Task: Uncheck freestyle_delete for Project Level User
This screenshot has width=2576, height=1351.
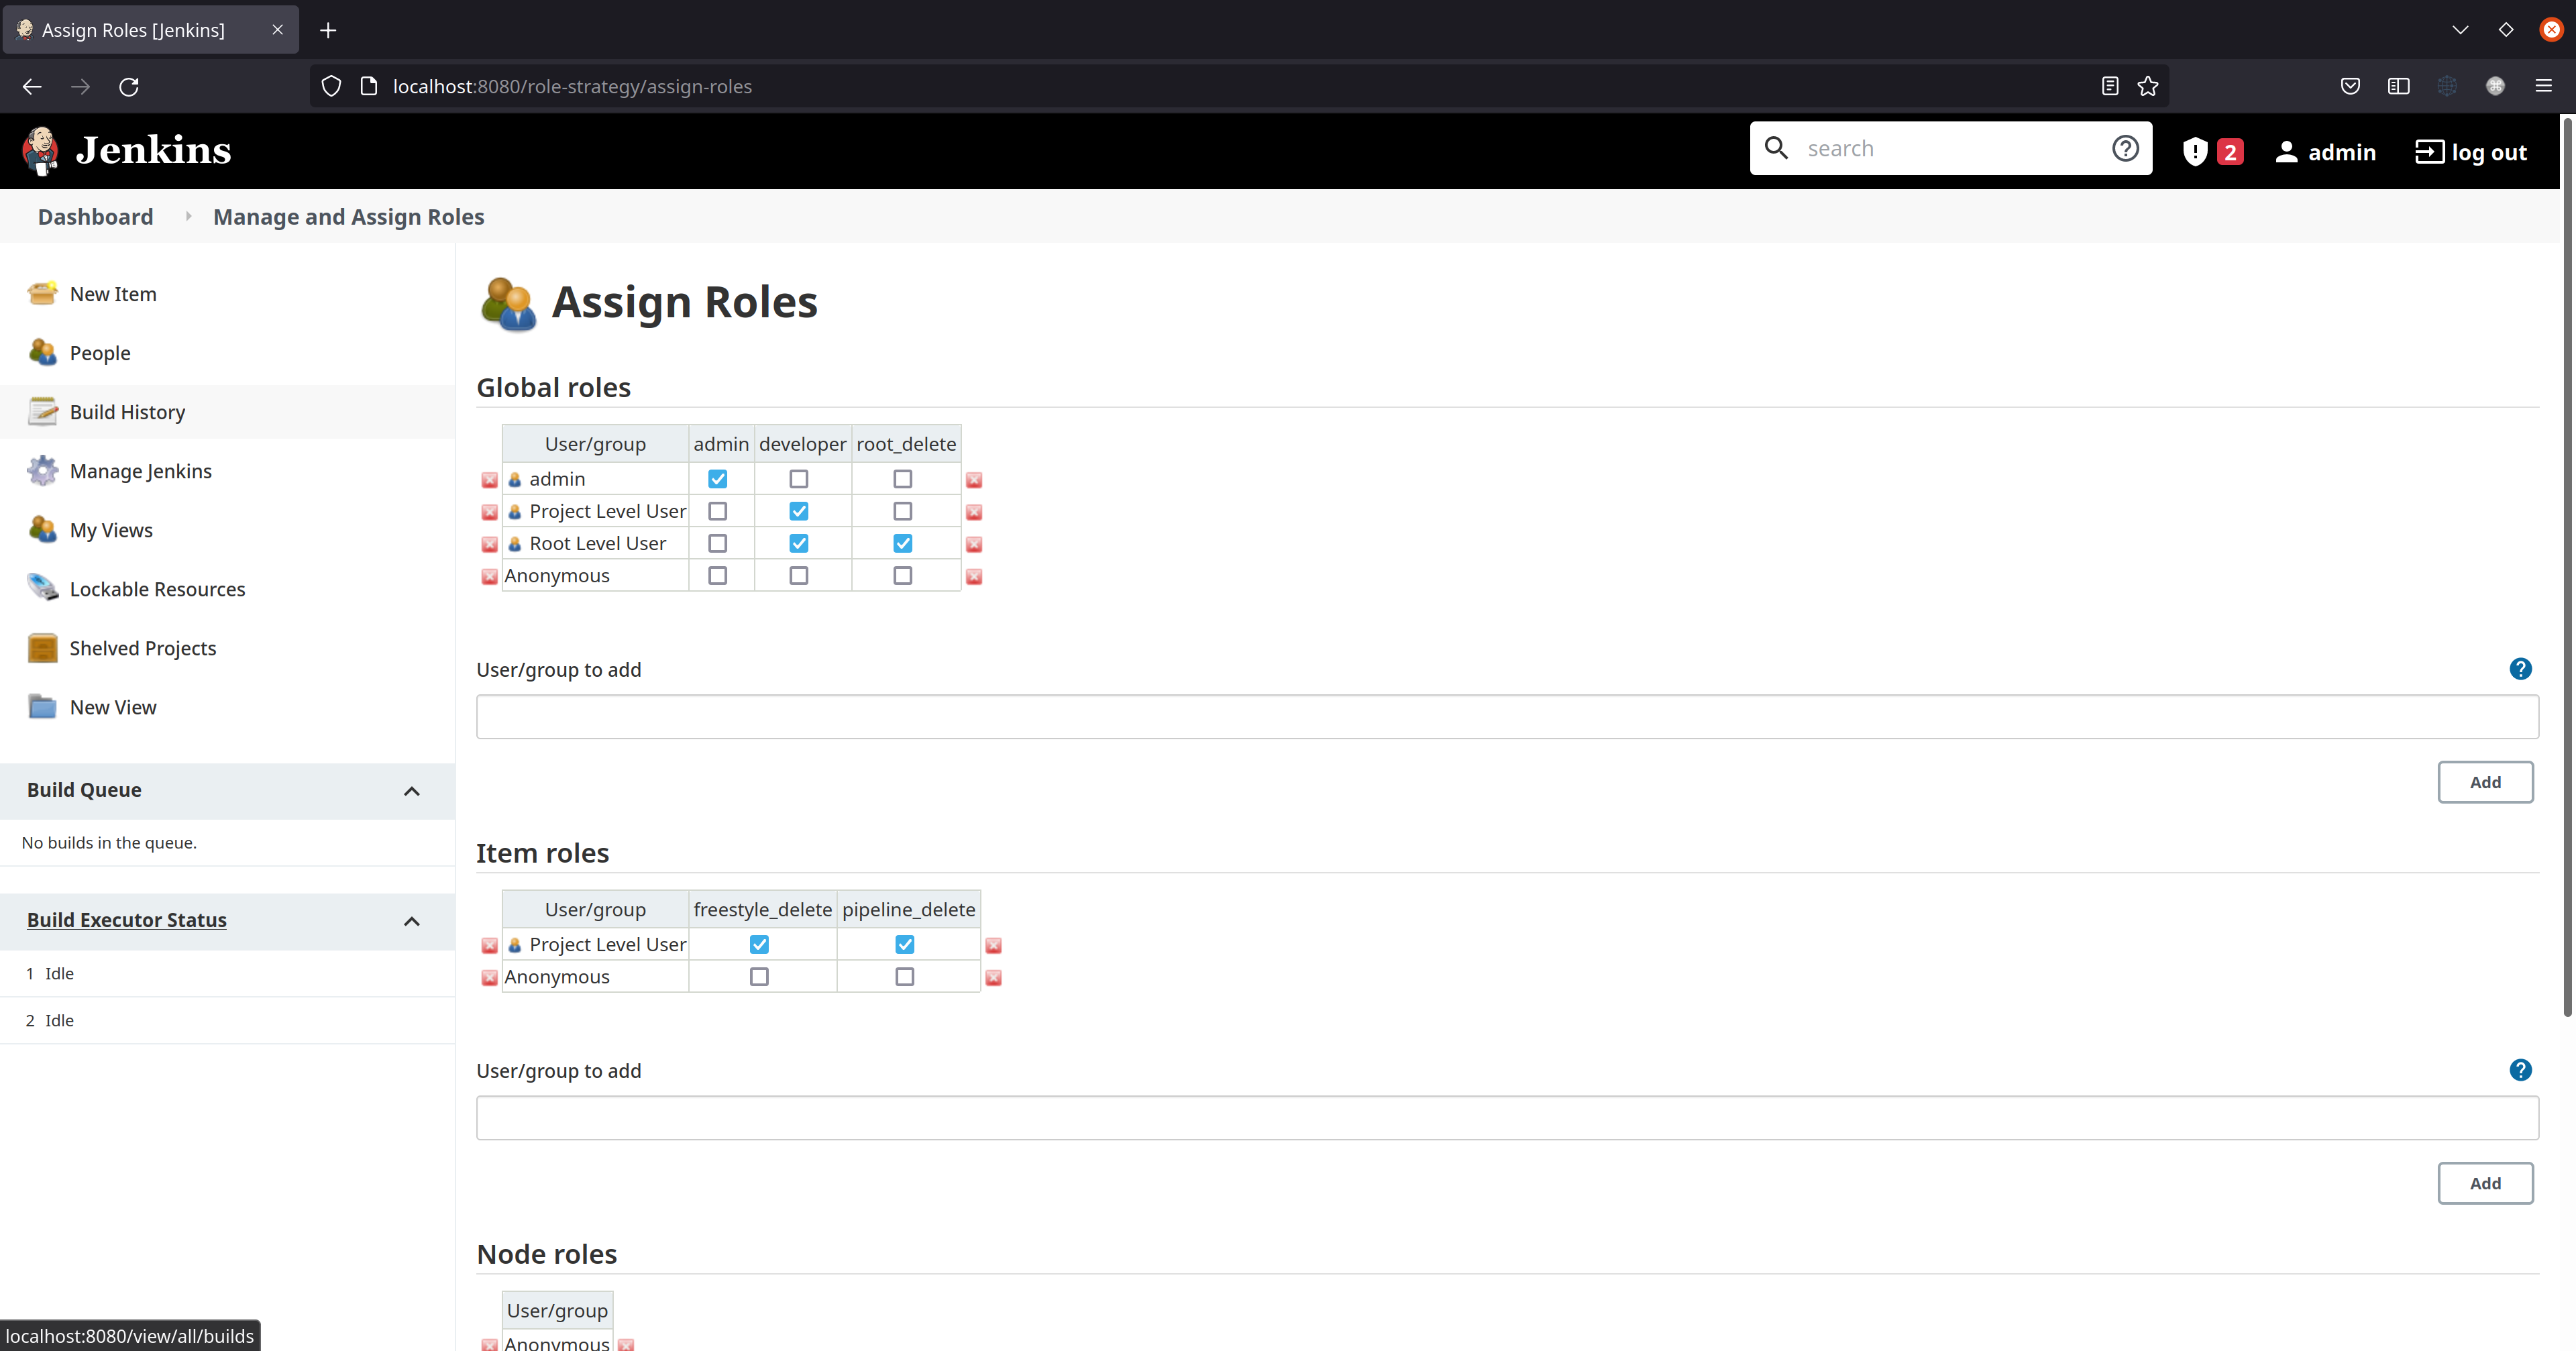Action: (x=760, y=944)
